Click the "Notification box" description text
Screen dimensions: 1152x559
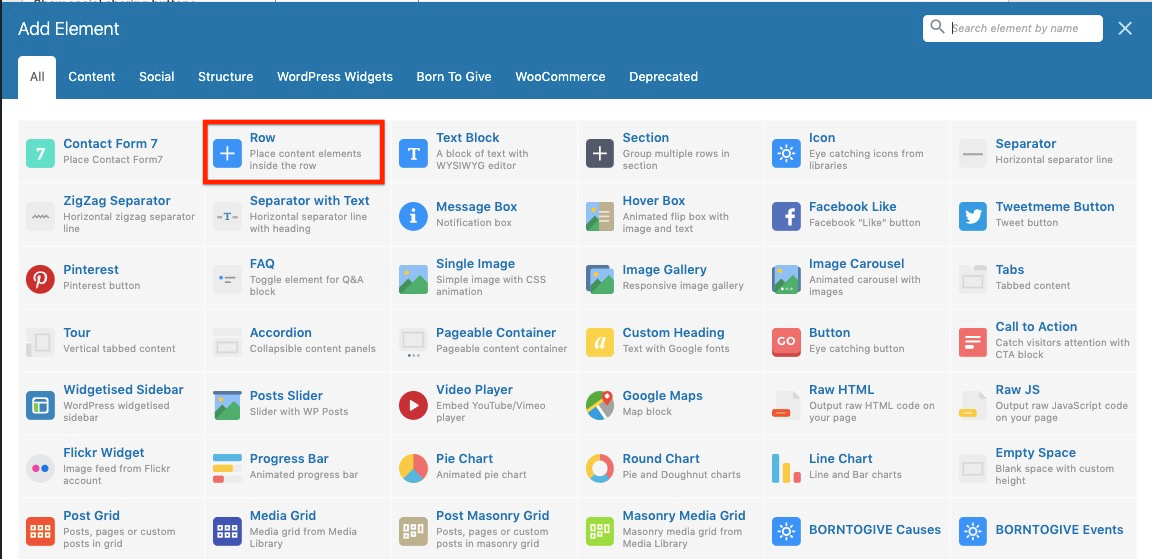[x=474, y=223]
